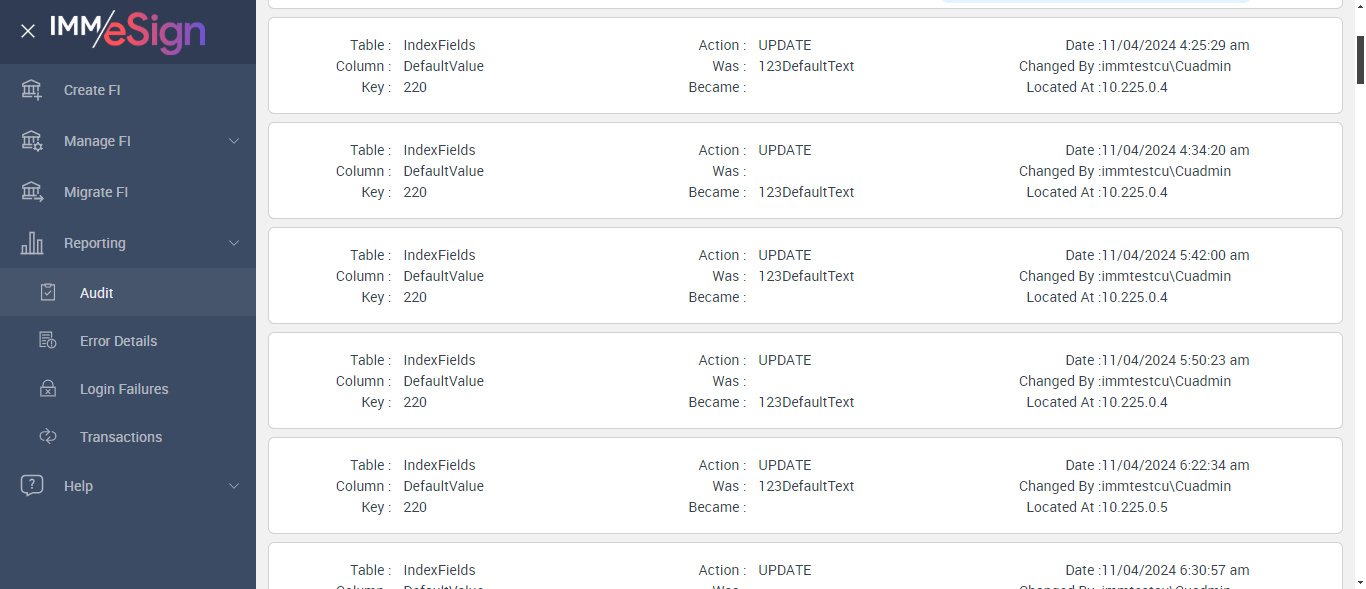This screenshot has height=589, width=1366.
Task: Click the Login Failures lock icon
Action: coord(48,389)
